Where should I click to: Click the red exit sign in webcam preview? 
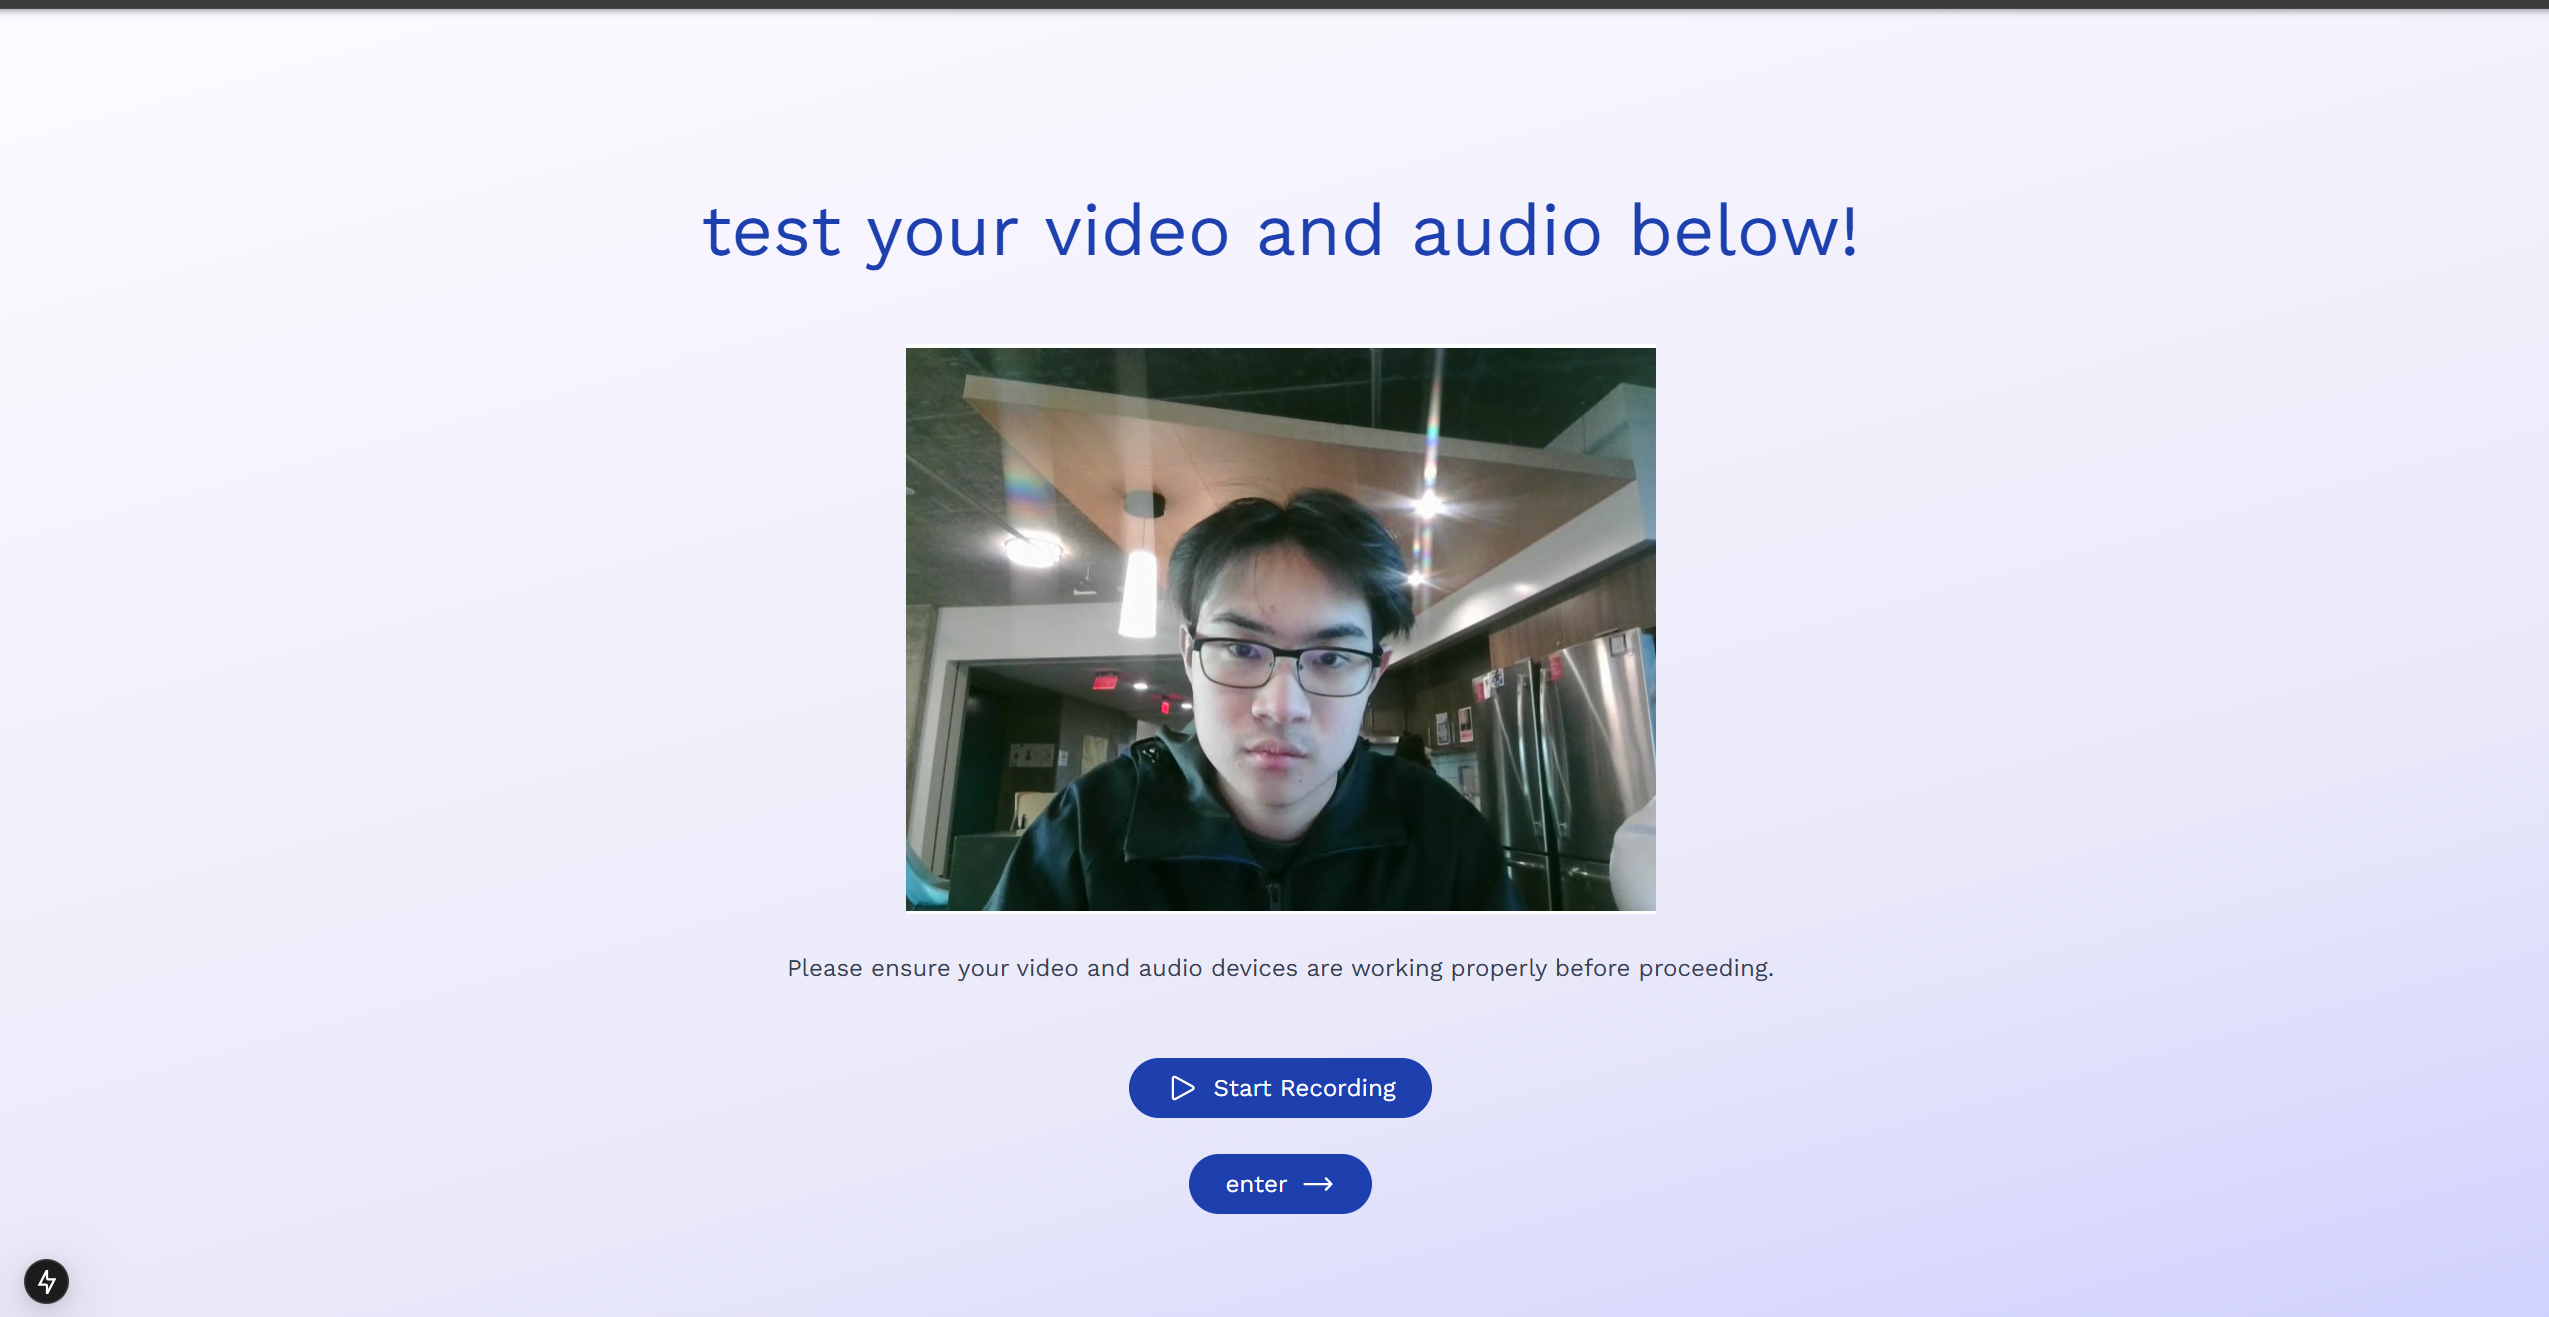click(x=1105, y=681)
